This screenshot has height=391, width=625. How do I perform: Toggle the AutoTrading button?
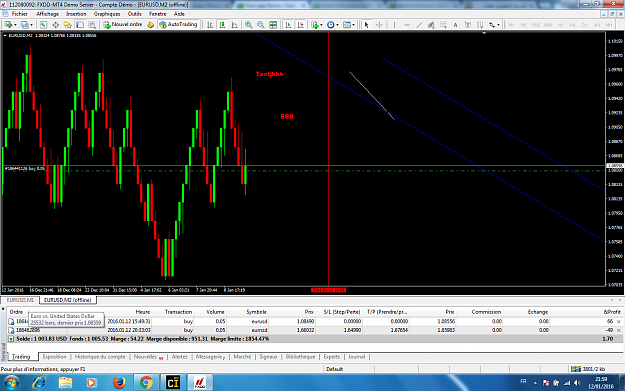pyautogui.click(x=178, y=25)
